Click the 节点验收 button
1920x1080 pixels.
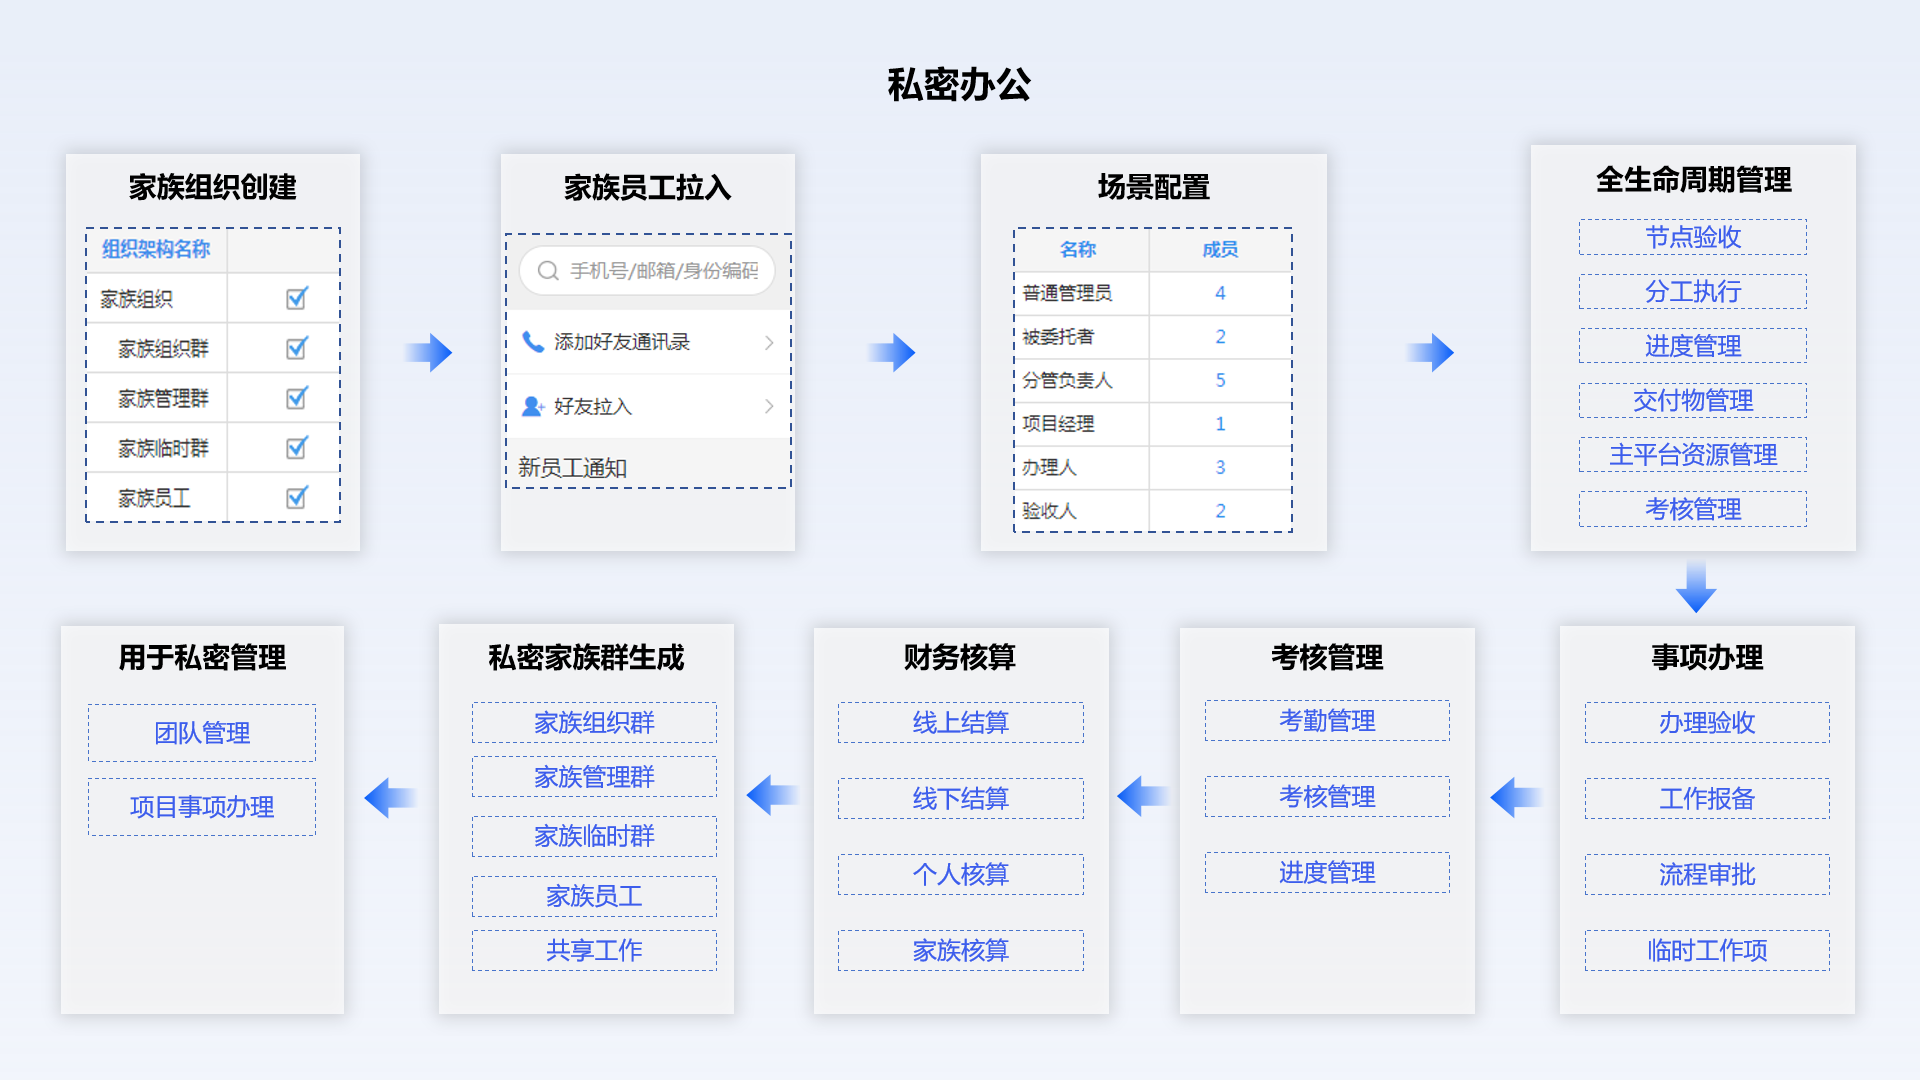click(x=1692, y=237)
